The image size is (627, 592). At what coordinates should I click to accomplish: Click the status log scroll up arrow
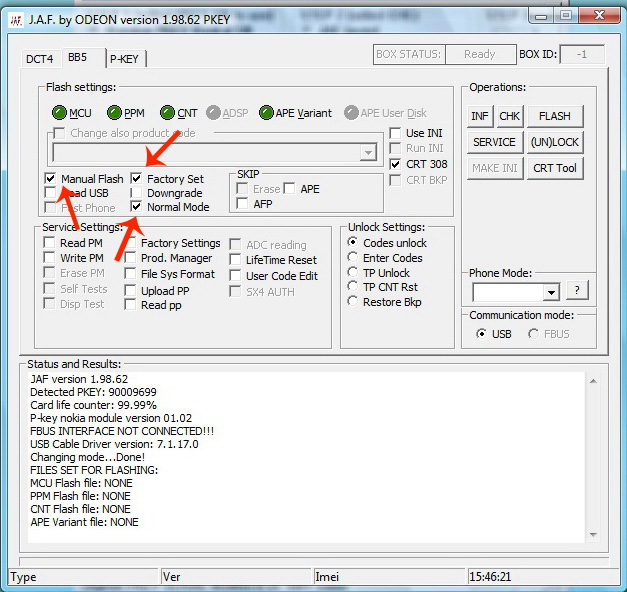[x=593, y=381]
